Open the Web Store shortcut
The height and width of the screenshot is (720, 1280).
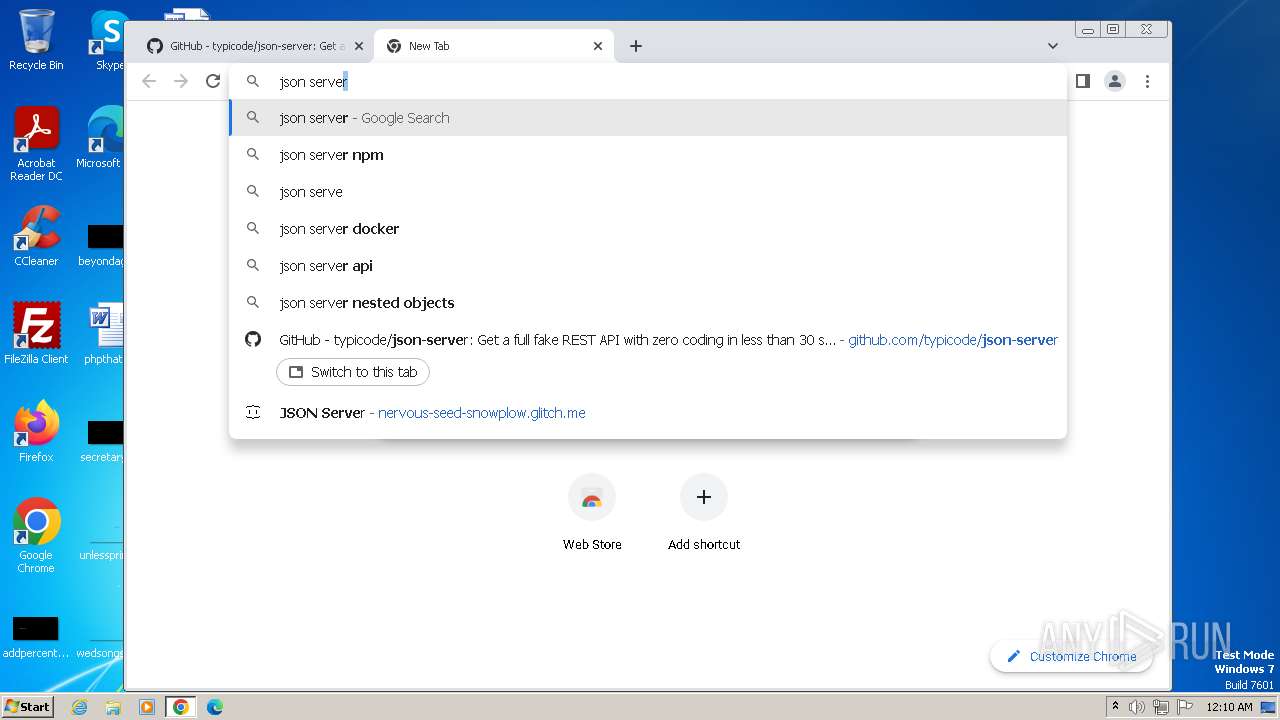(592, 513)
